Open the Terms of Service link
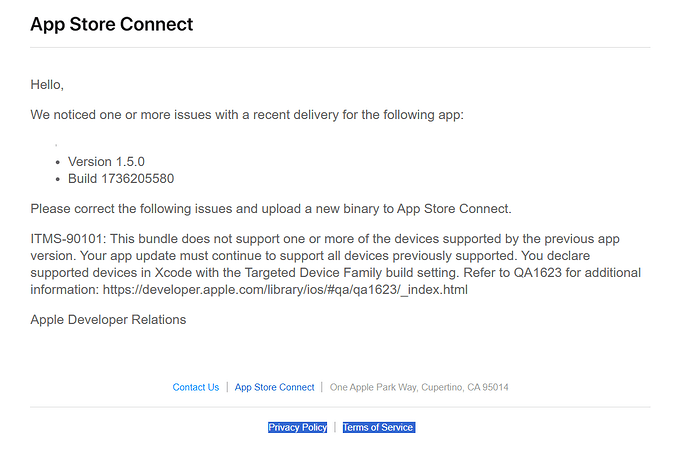 click(378, 427)
